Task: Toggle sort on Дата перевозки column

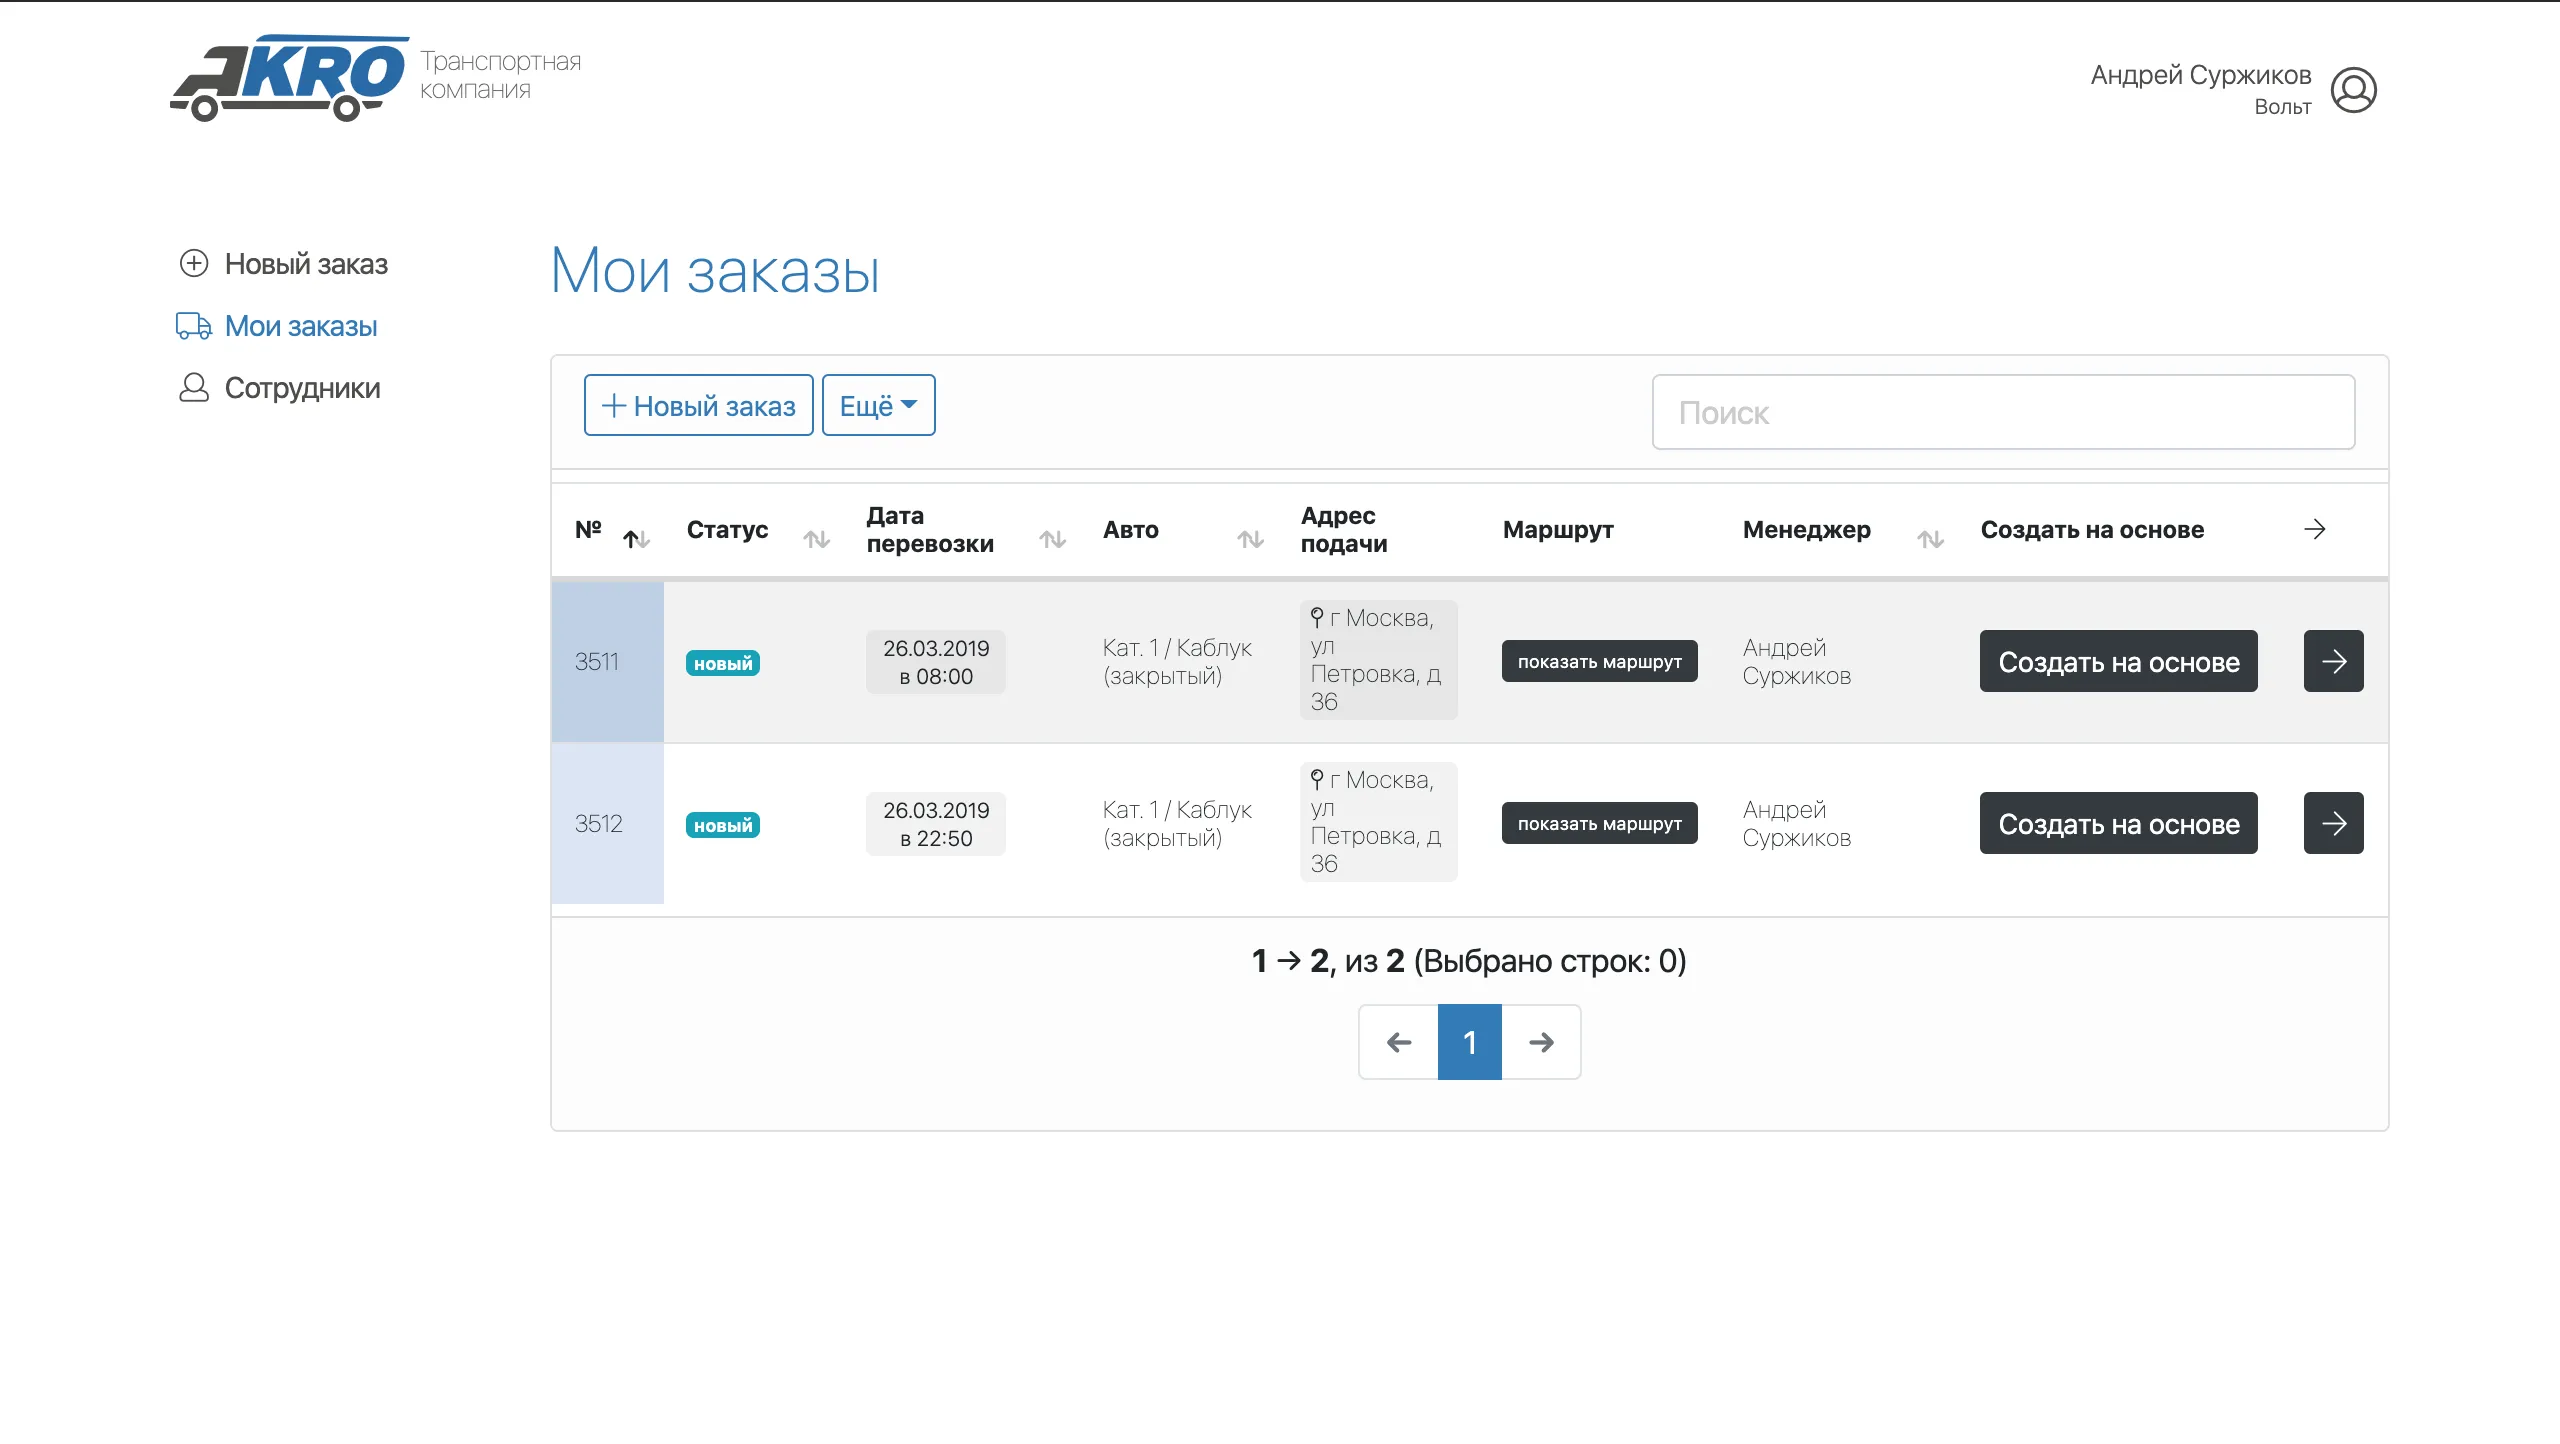Action: [x=1052, y=539]
